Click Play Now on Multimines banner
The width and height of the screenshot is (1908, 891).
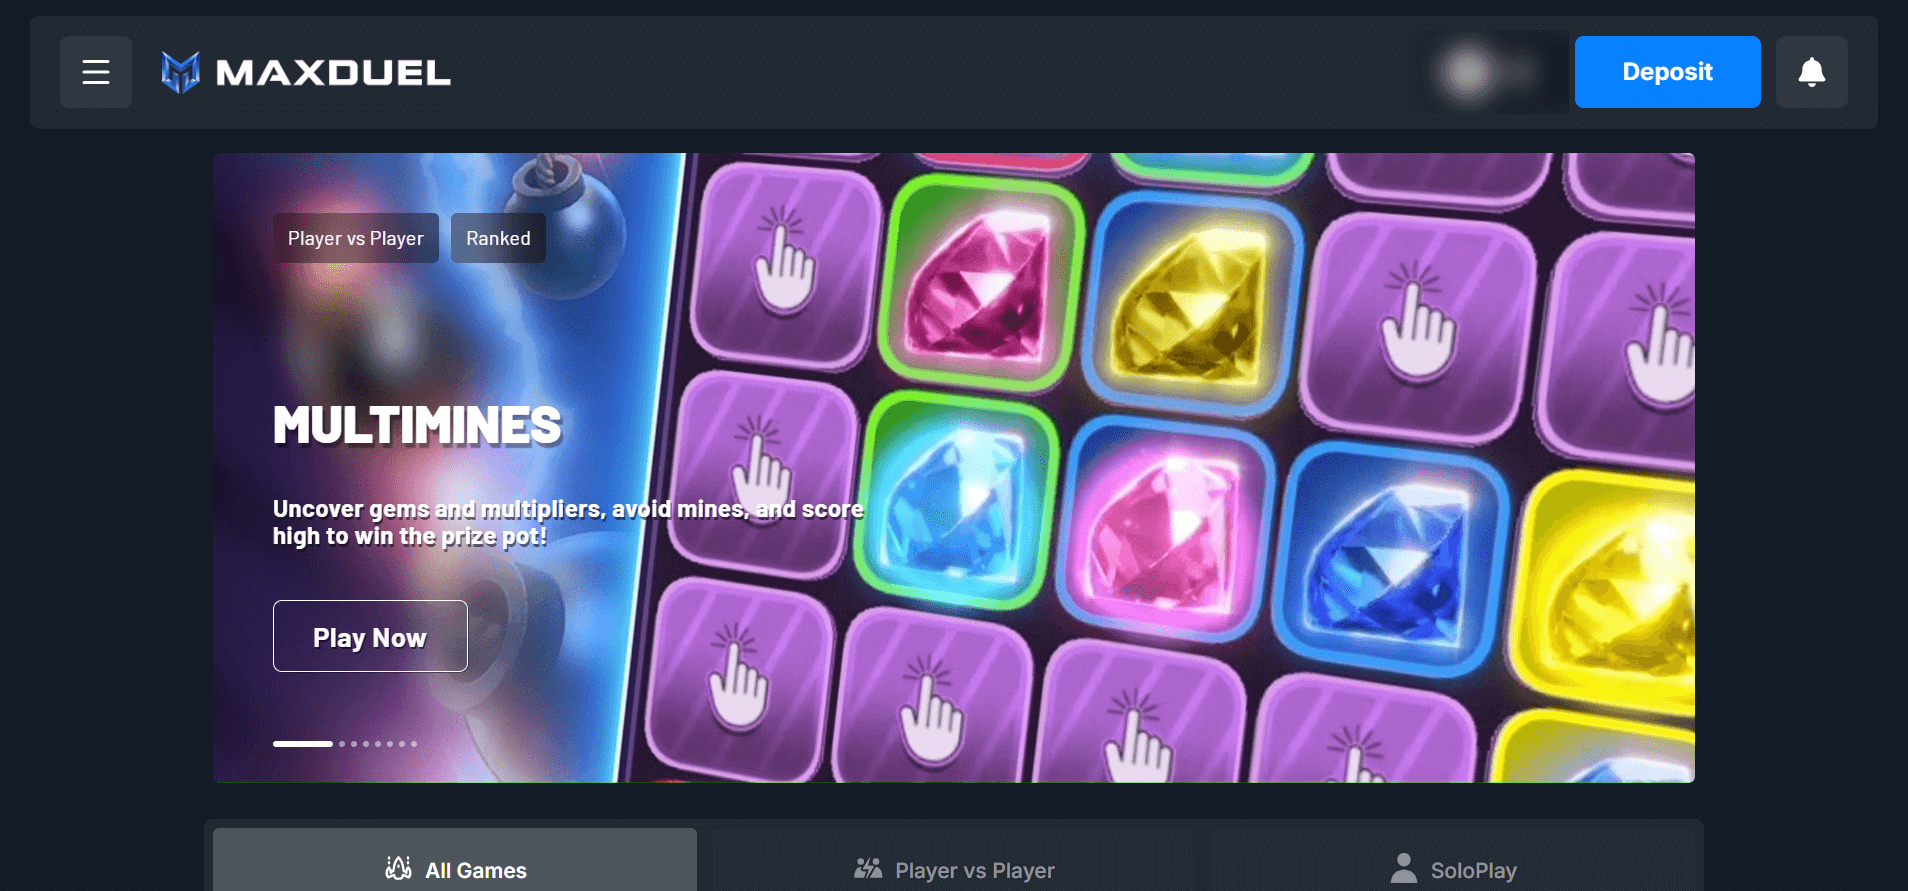(x=370, y=636)
